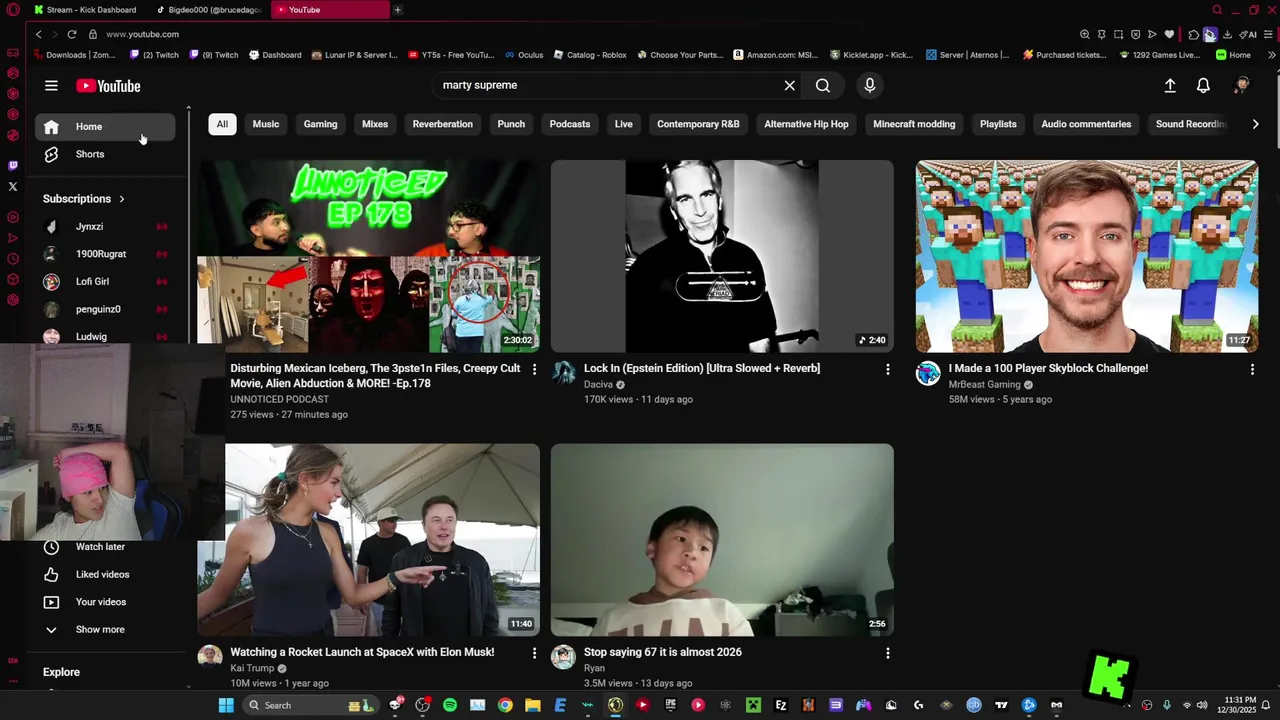This screenshot has height=720, width=1280.
Task: Open the Twitch icon in Opera sidebar
Action: coord(13,166)
